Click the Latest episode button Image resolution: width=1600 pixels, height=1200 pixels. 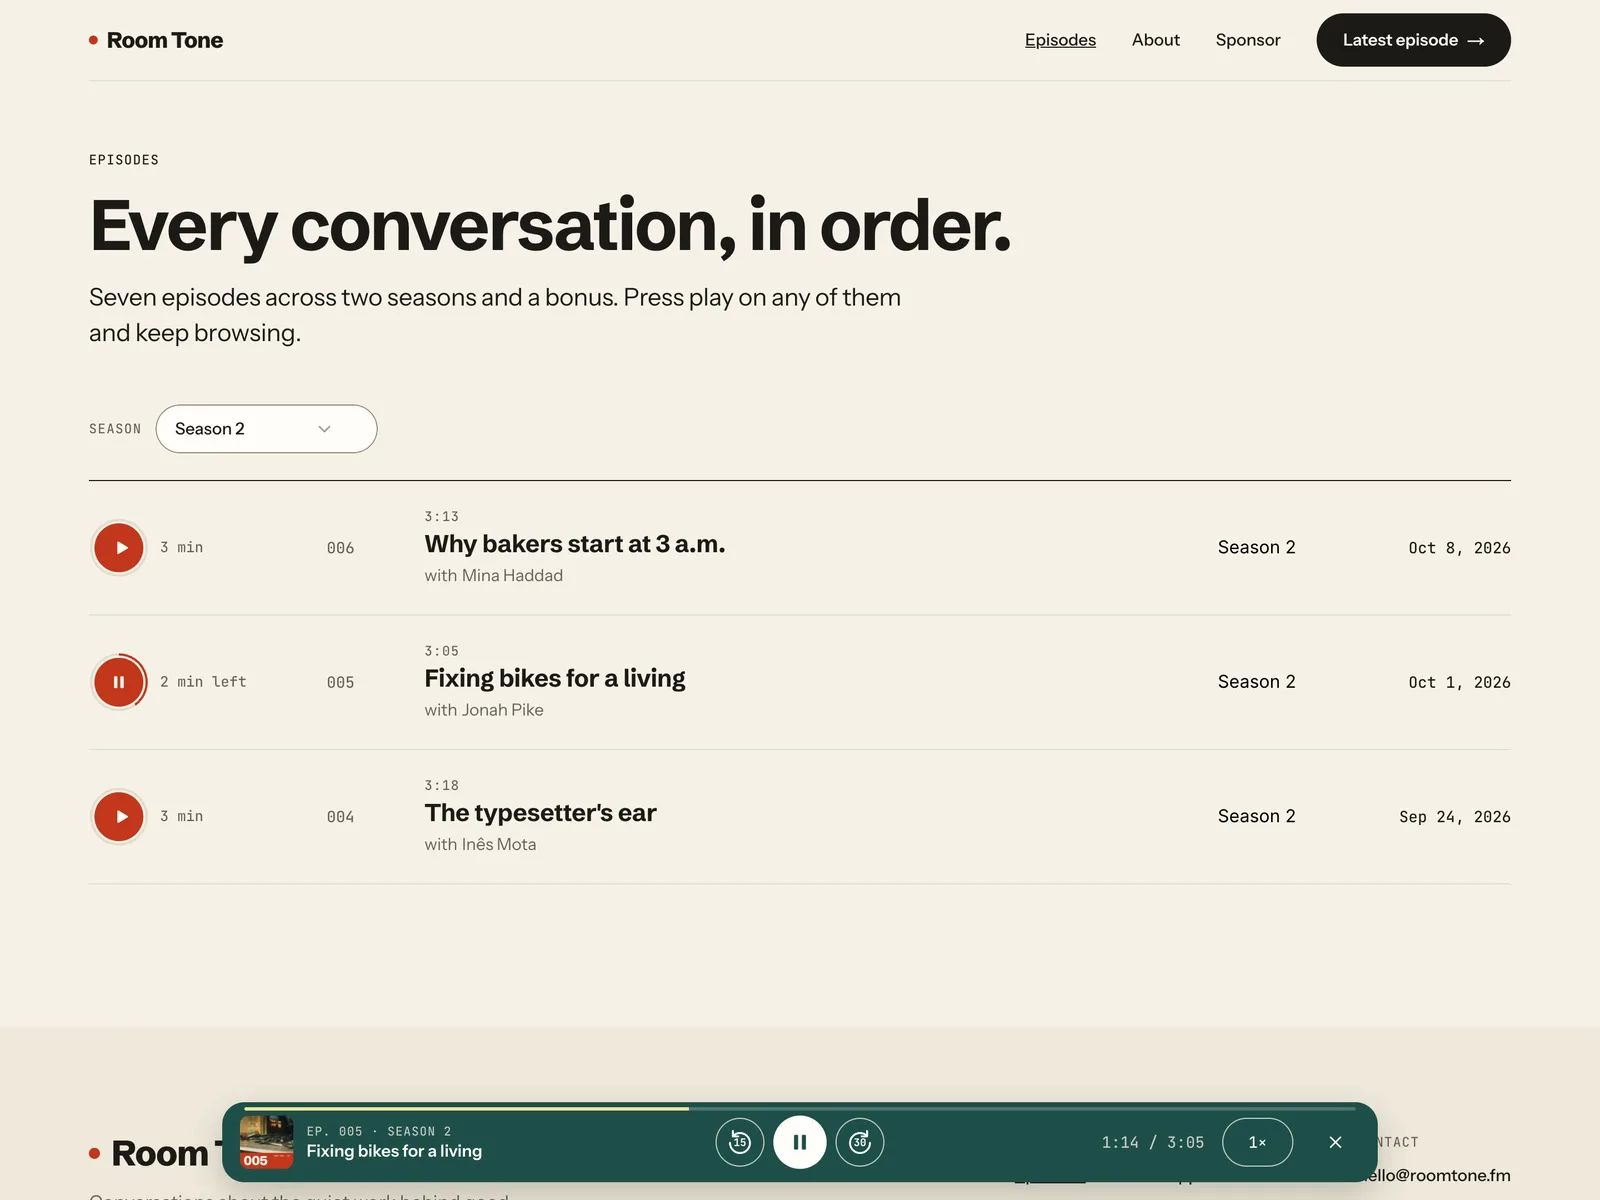click(1413, 40)
